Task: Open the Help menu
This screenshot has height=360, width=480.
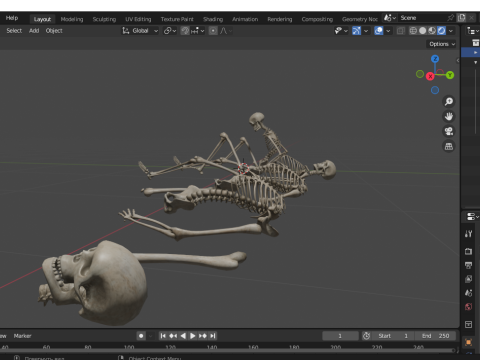Action: (x=12, y=18)
